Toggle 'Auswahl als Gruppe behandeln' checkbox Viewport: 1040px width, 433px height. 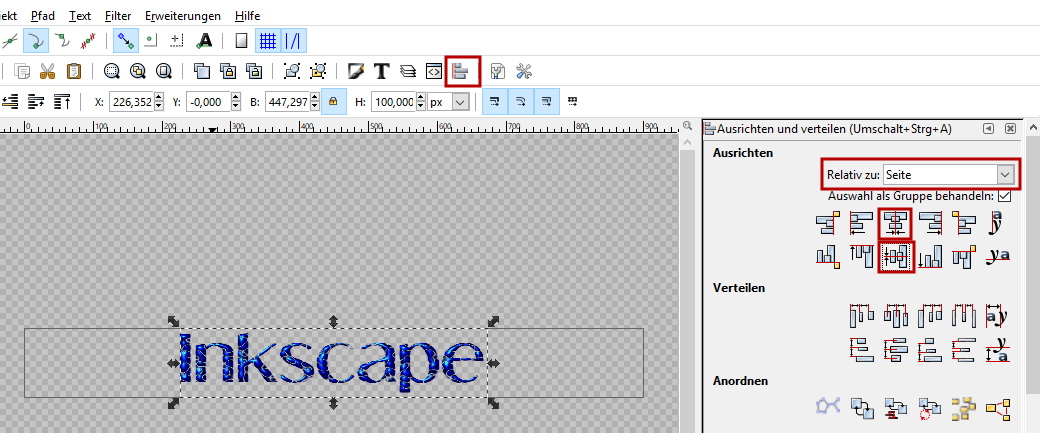(x=1004, y=196)
